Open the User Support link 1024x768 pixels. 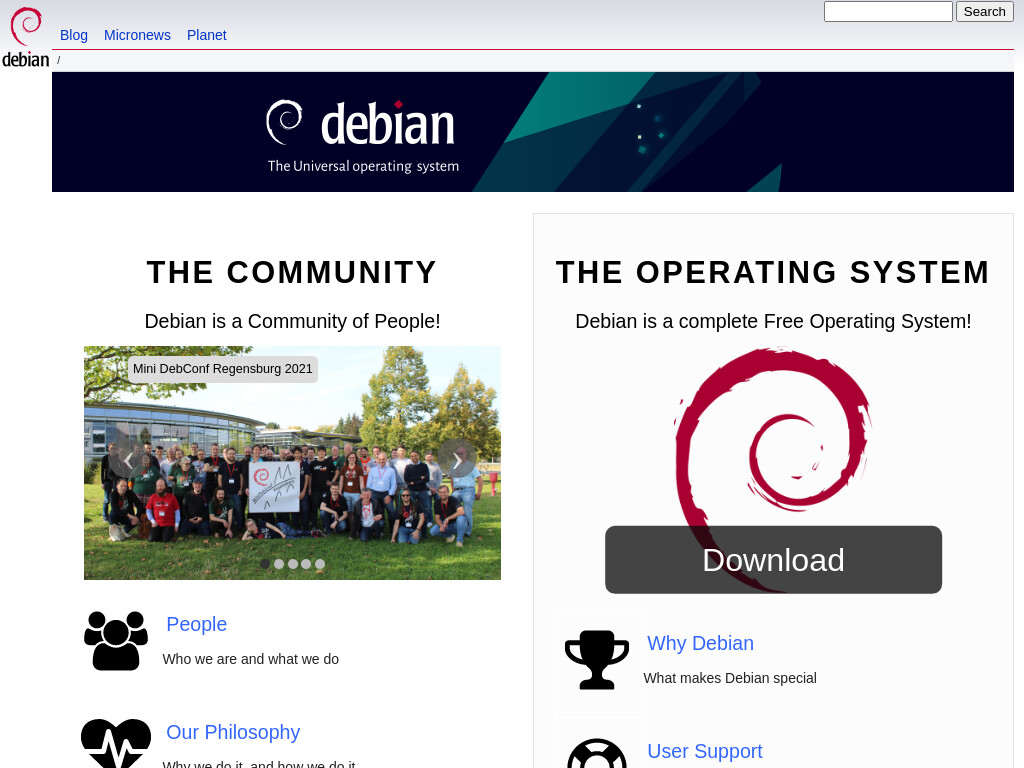(x=705, y=751)
